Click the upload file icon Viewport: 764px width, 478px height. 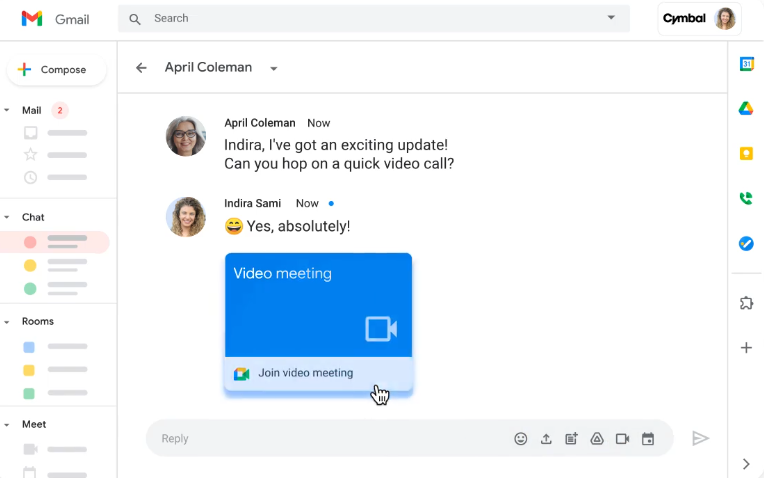[546, 439]
